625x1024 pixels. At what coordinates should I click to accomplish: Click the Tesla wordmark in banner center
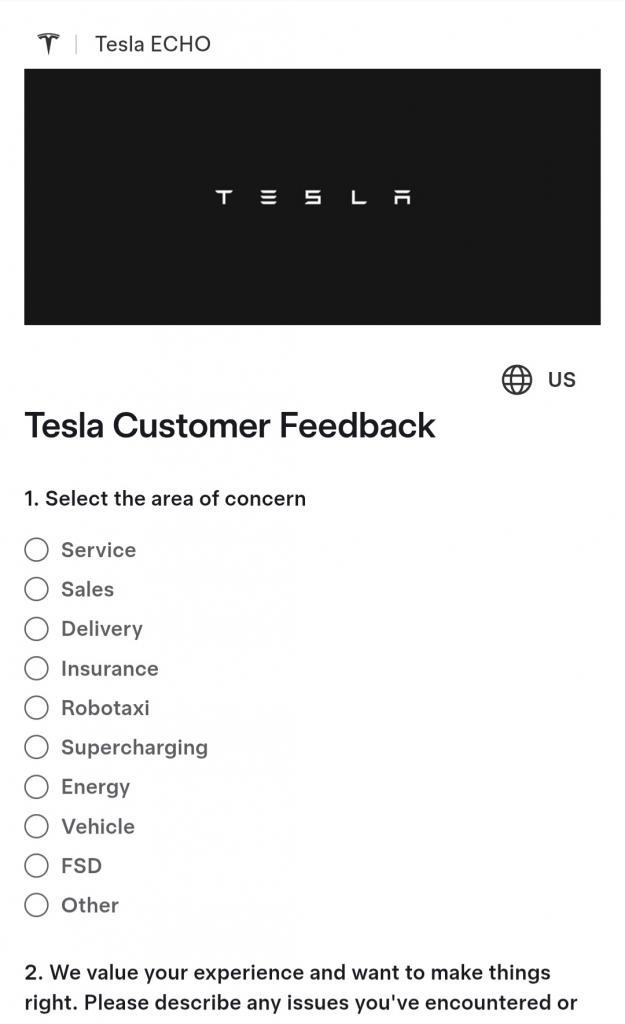[313, 197]
